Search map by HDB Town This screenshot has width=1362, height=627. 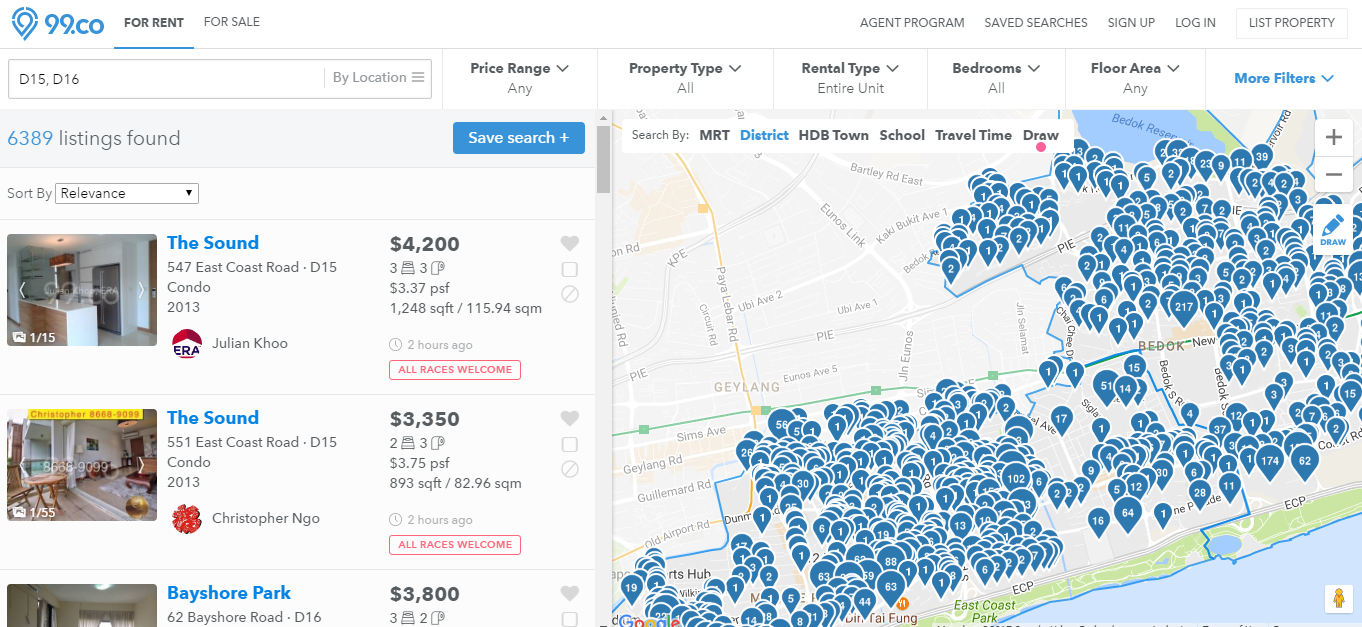(834, 135)
